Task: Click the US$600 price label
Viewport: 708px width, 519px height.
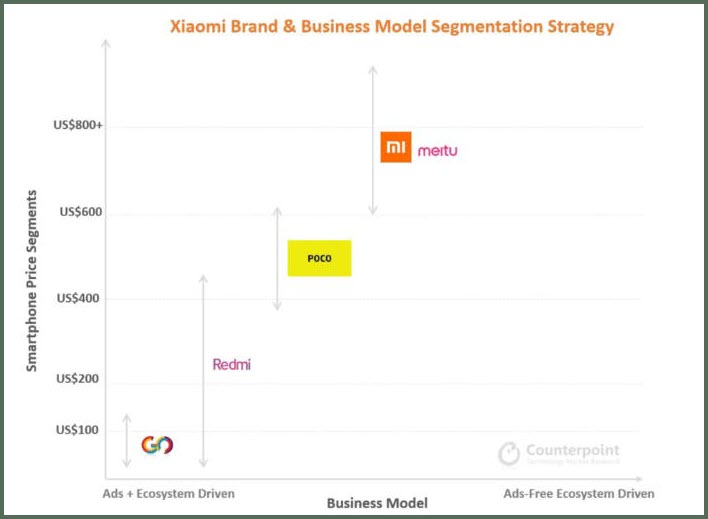Action: (x=82, y=212)
